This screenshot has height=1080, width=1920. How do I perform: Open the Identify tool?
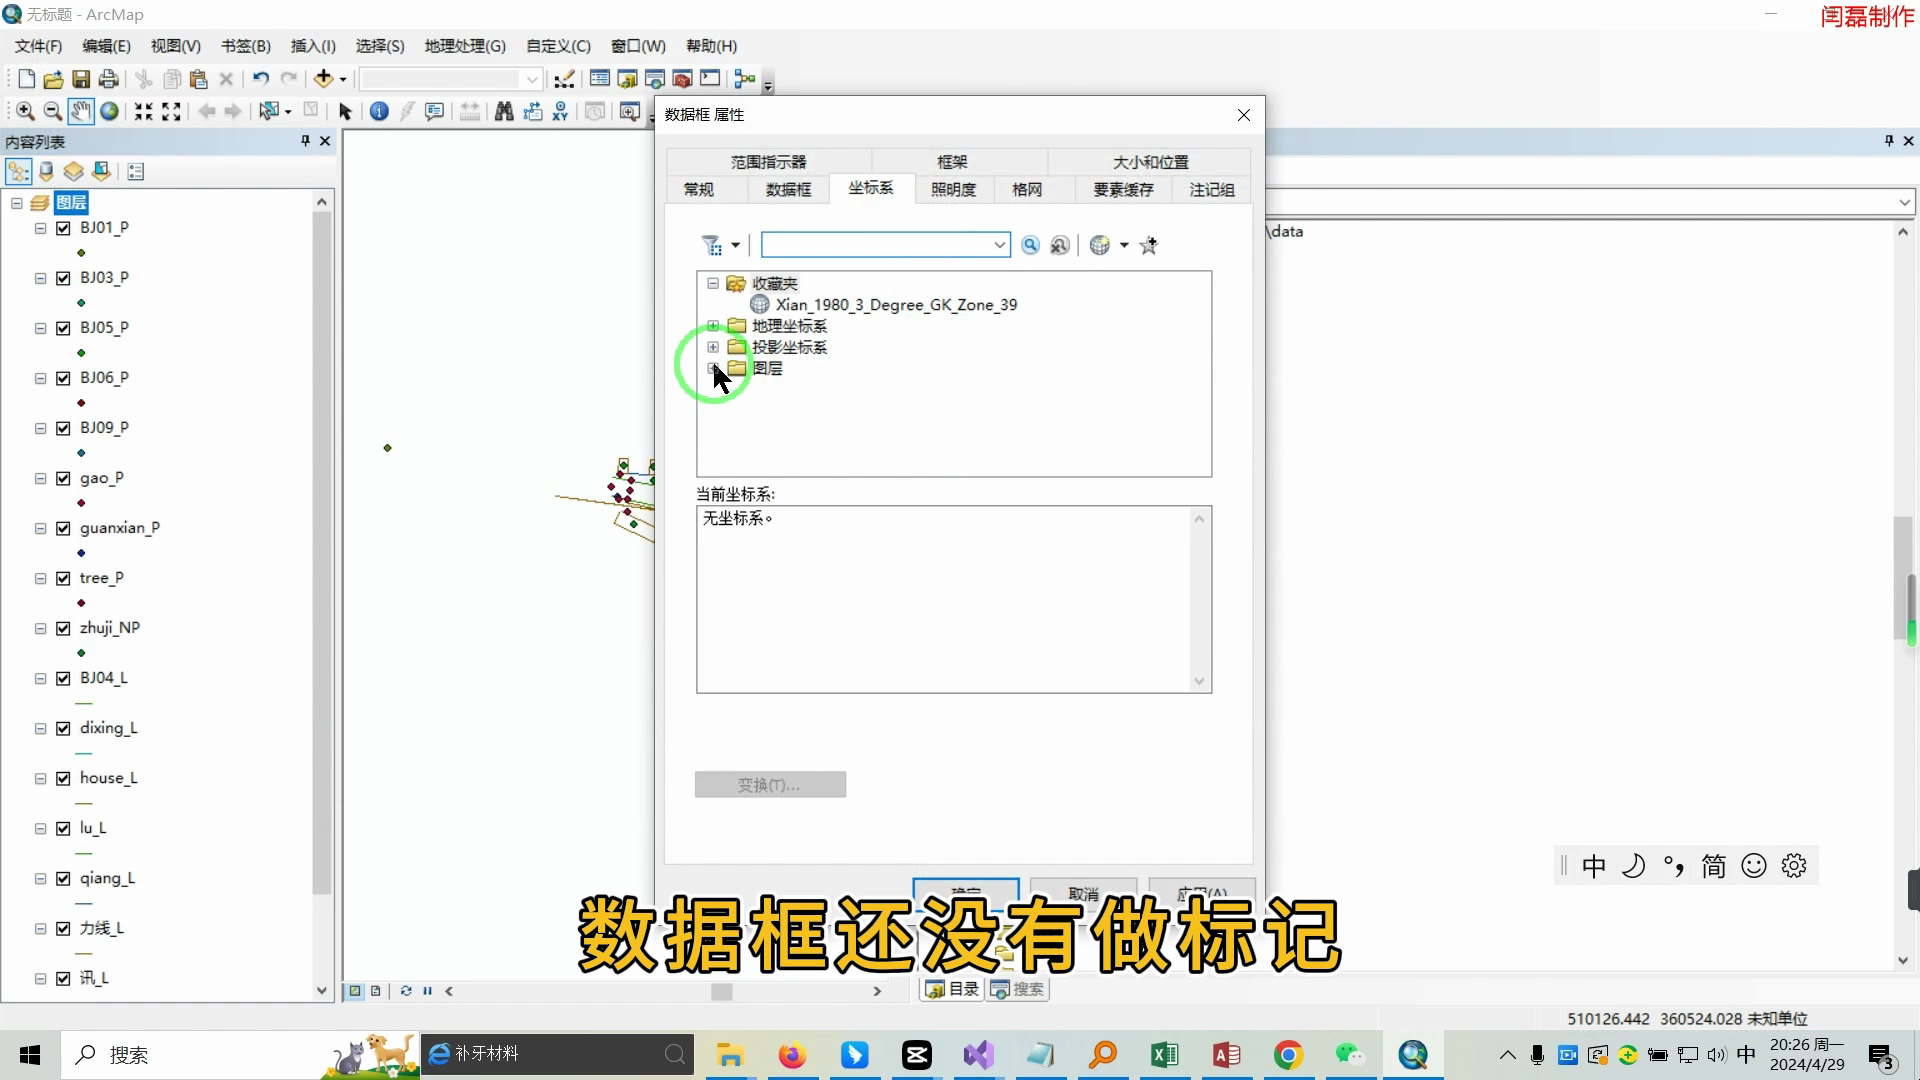coord(379,111)
